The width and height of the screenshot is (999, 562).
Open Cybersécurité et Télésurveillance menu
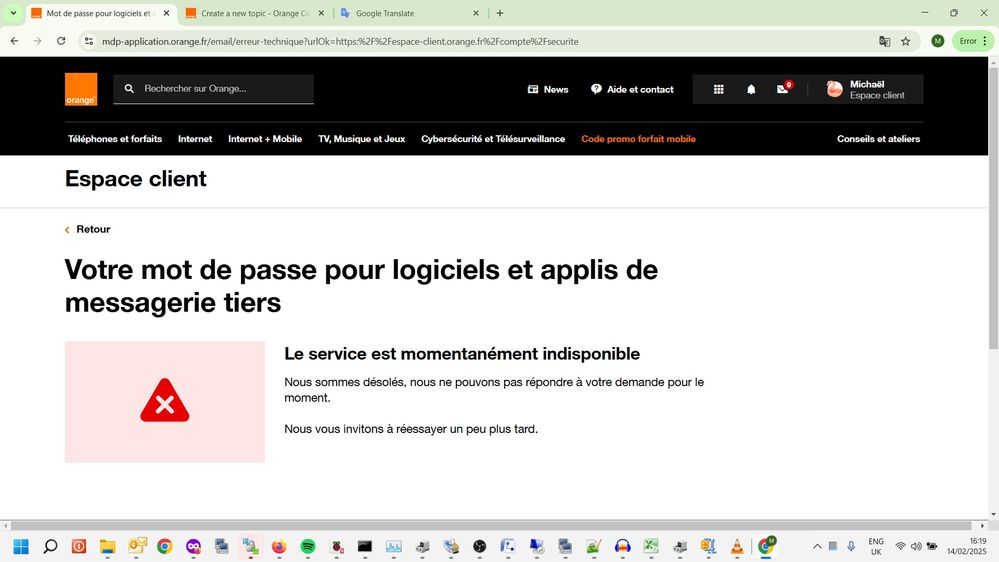click(x=493, y=139)
